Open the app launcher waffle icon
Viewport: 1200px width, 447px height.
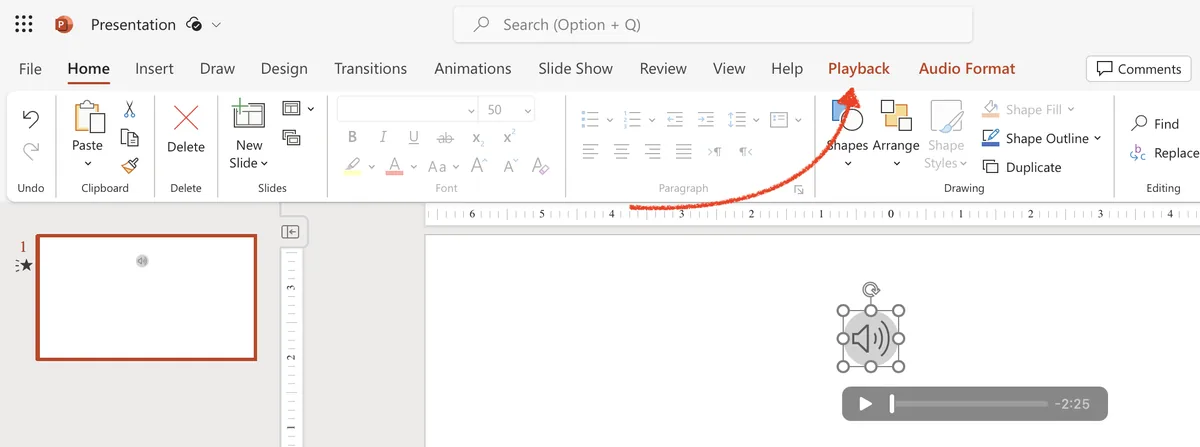click(24, 24)
